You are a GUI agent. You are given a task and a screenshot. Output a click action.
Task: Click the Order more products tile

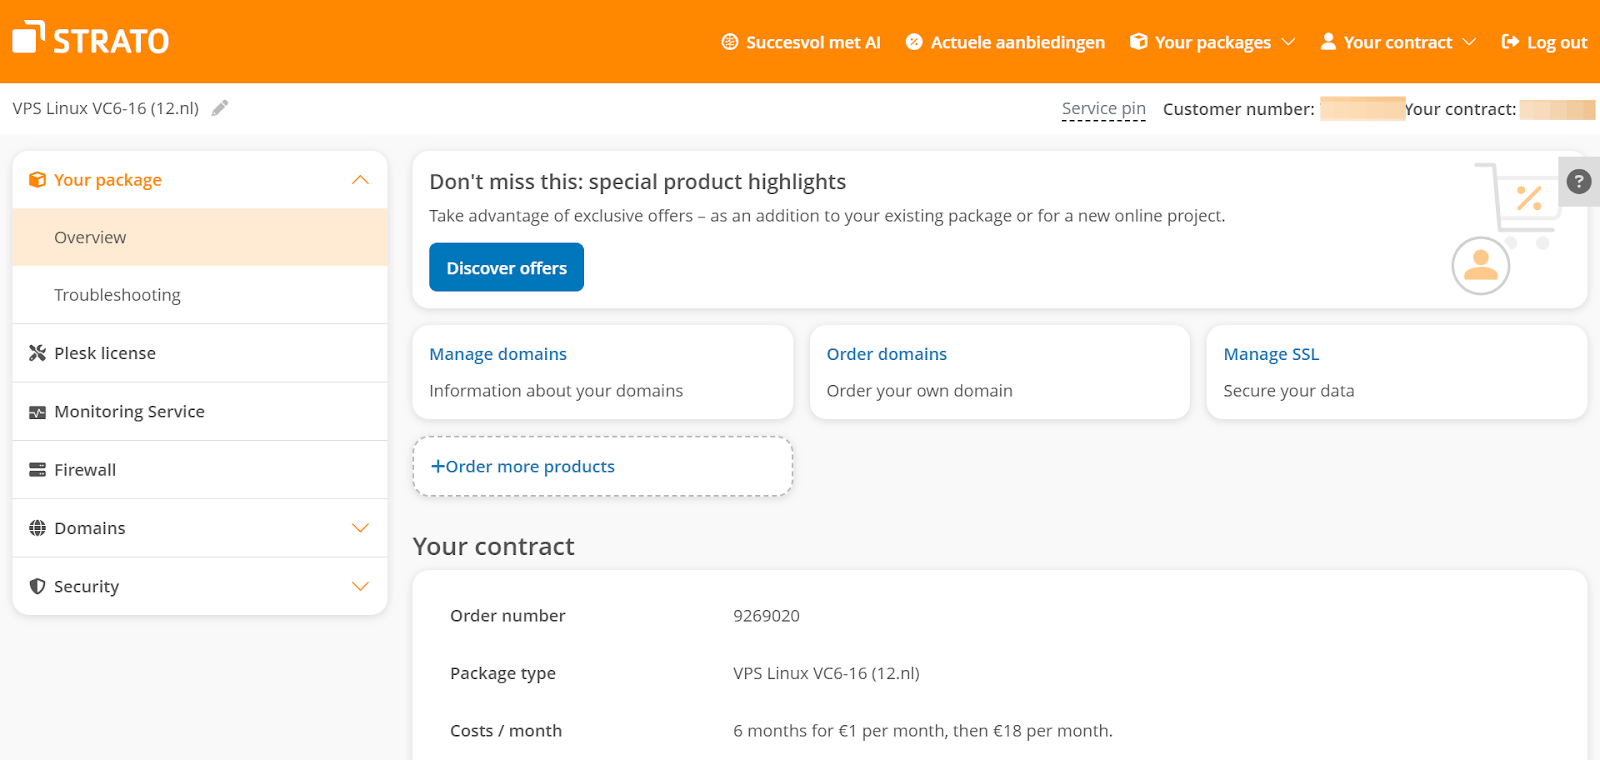(x=602, y=467)
